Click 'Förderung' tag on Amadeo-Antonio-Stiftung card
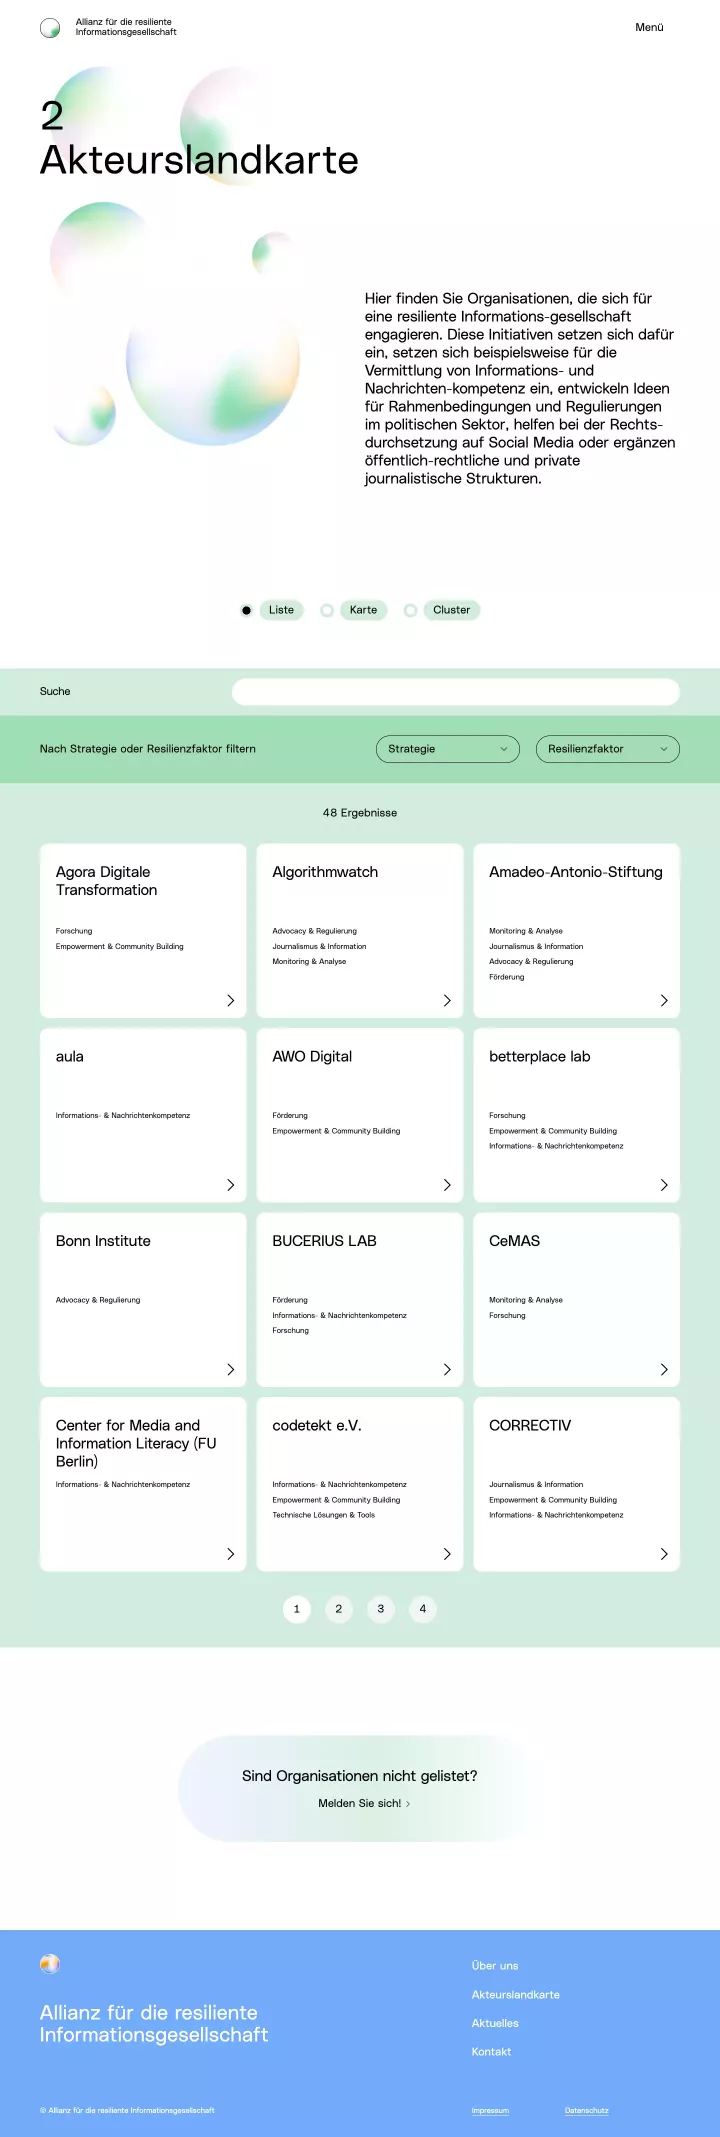 (x=507, y=977)
